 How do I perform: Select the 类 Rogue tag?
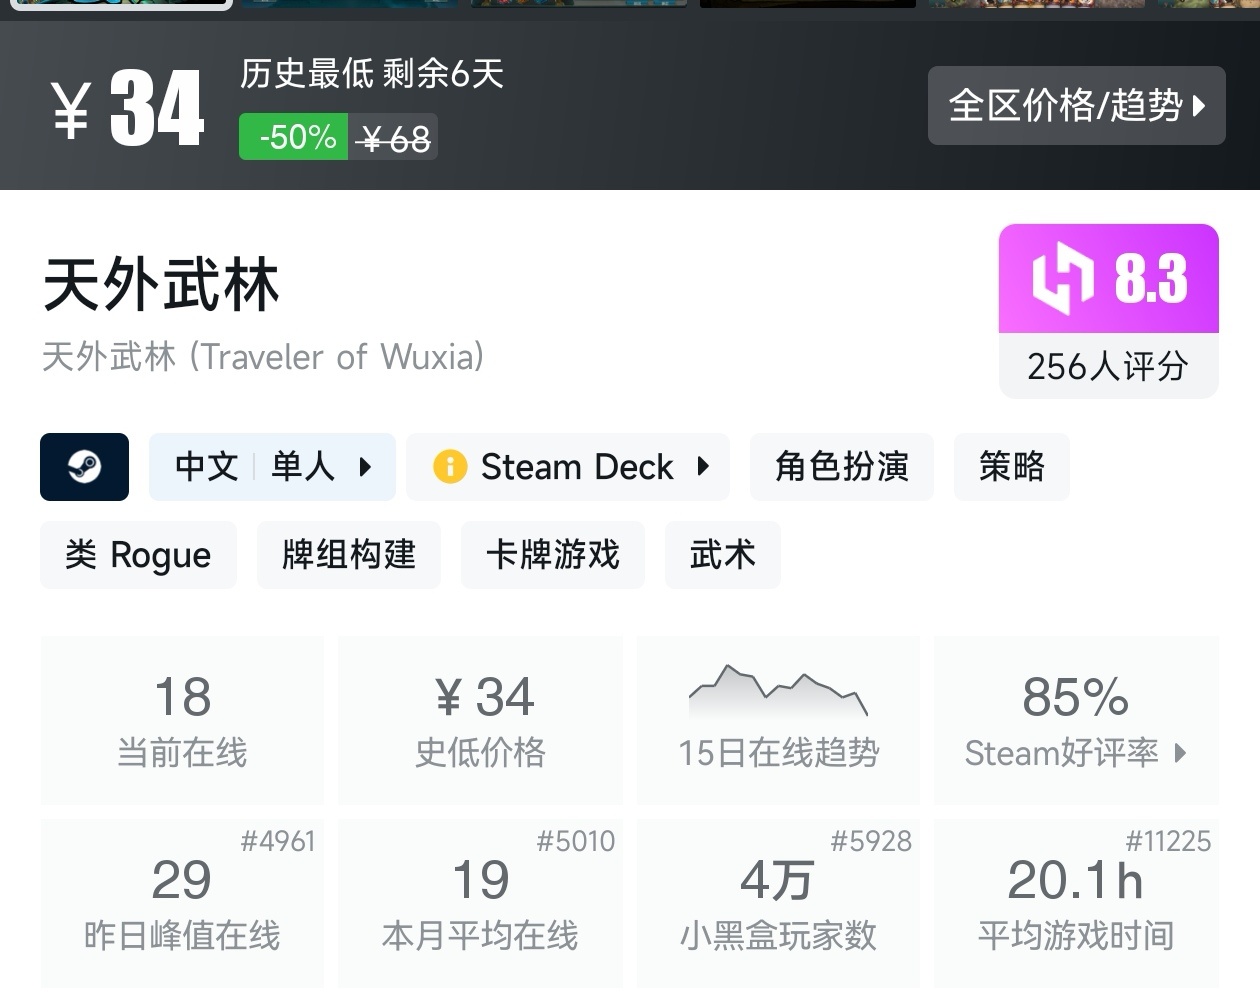138,555
